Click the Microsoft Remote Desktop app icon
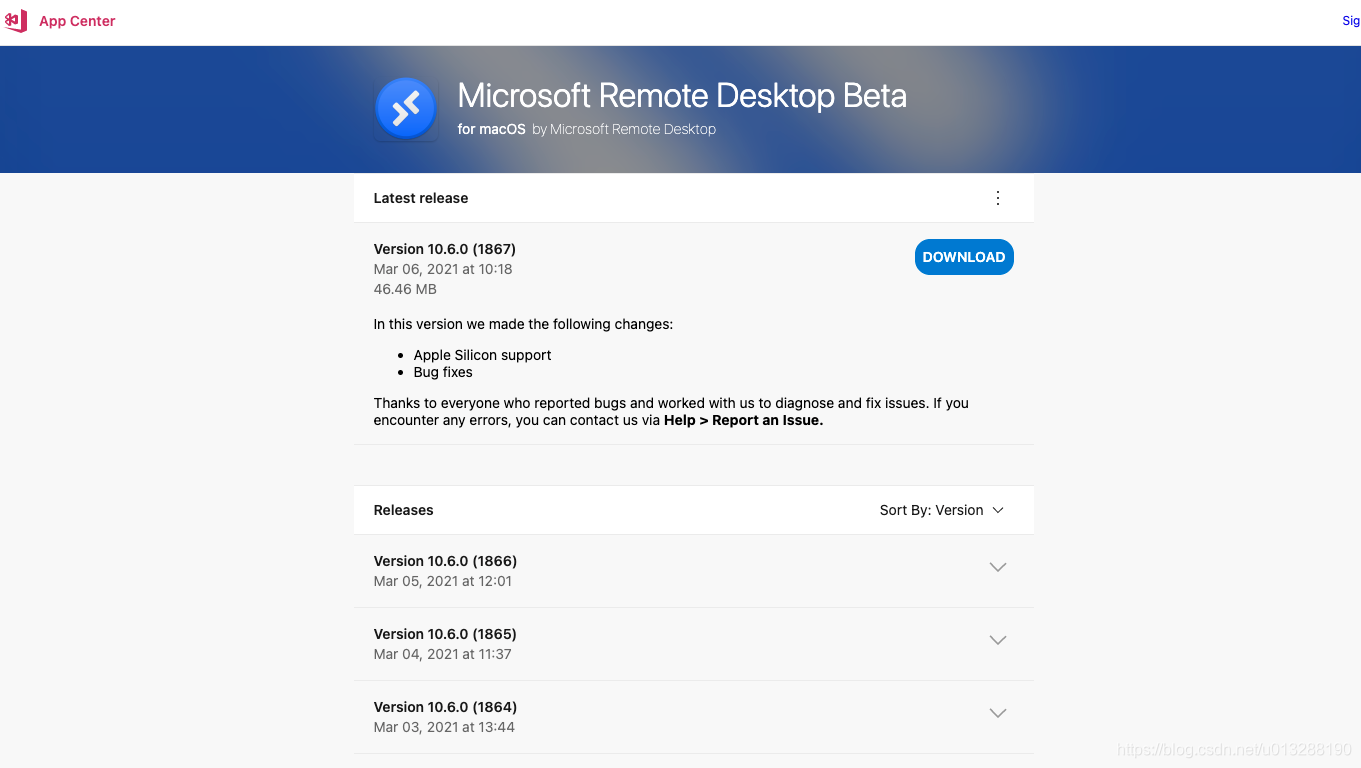Image resolution: width=1361 pixels, height=768 pixels. click(x=405, y=108)
